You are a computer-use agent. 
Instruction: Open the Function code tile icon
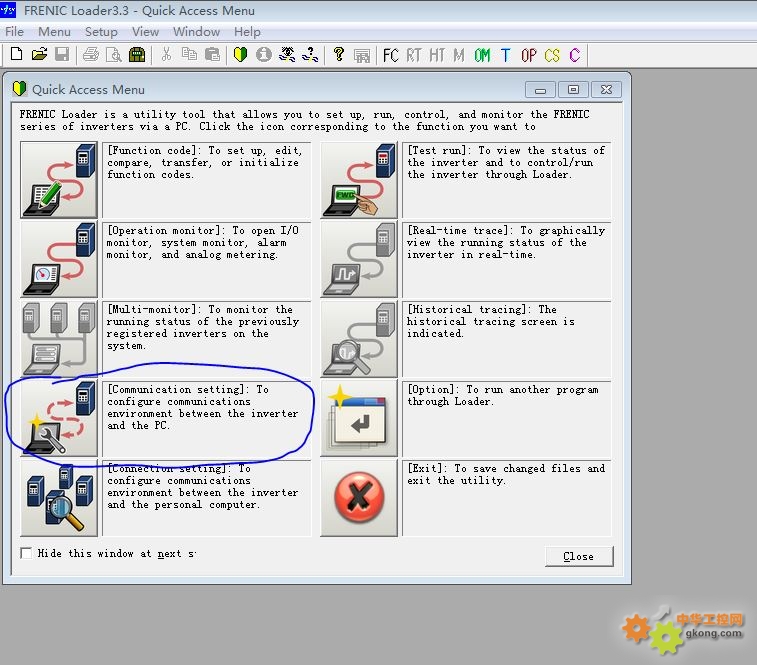point(59,180)
